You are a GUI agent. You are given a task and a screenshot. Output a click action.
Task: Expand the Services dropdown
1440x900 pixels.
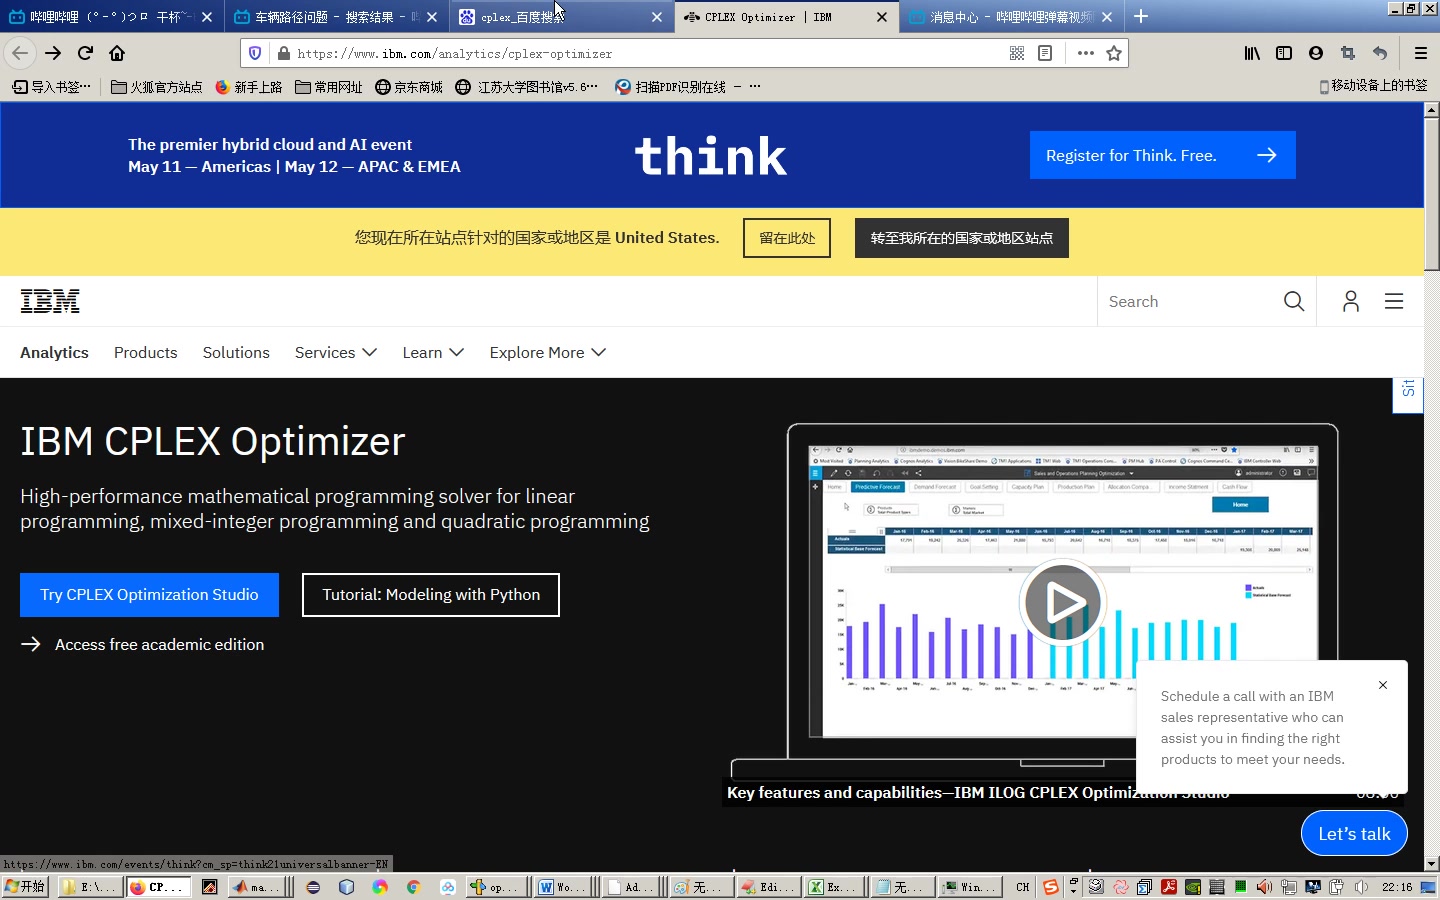(x=336, y=352)
